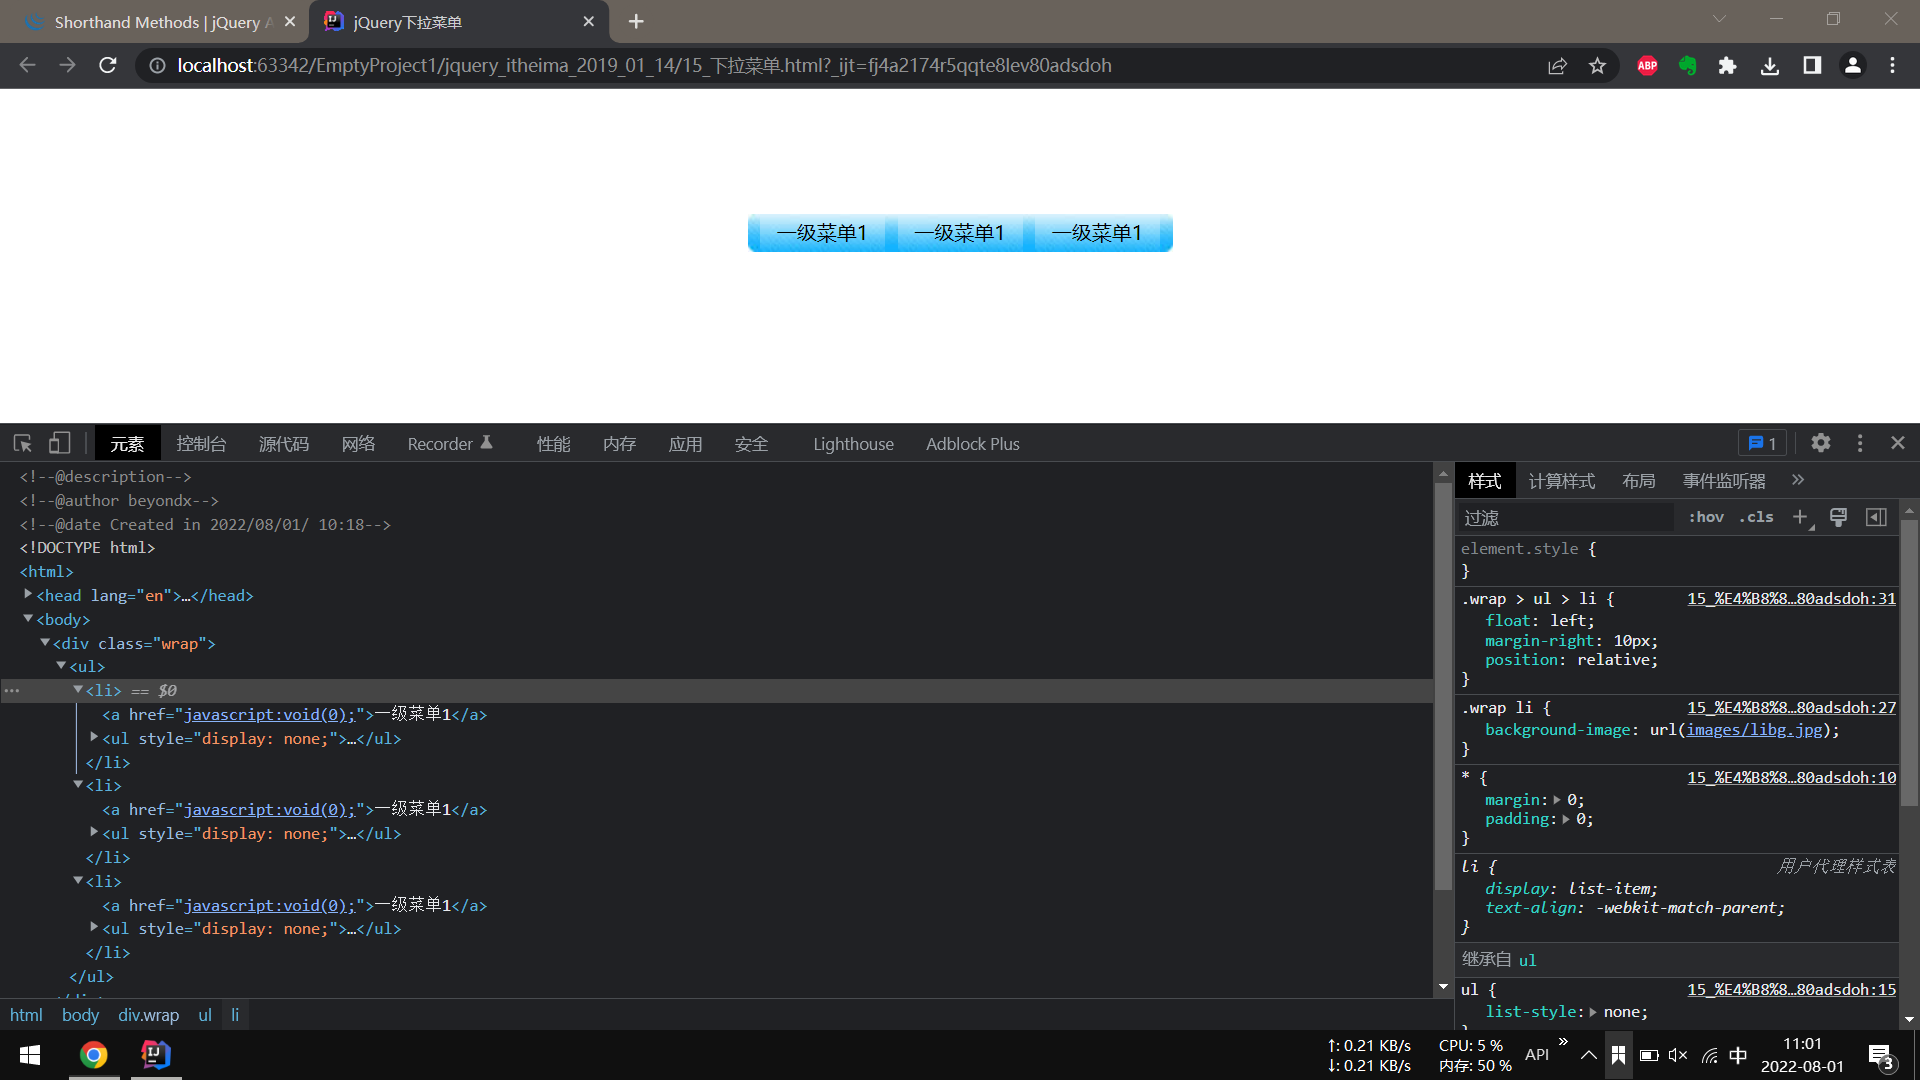Expand the list-style shorthand triangle

coord(1593,1012)
